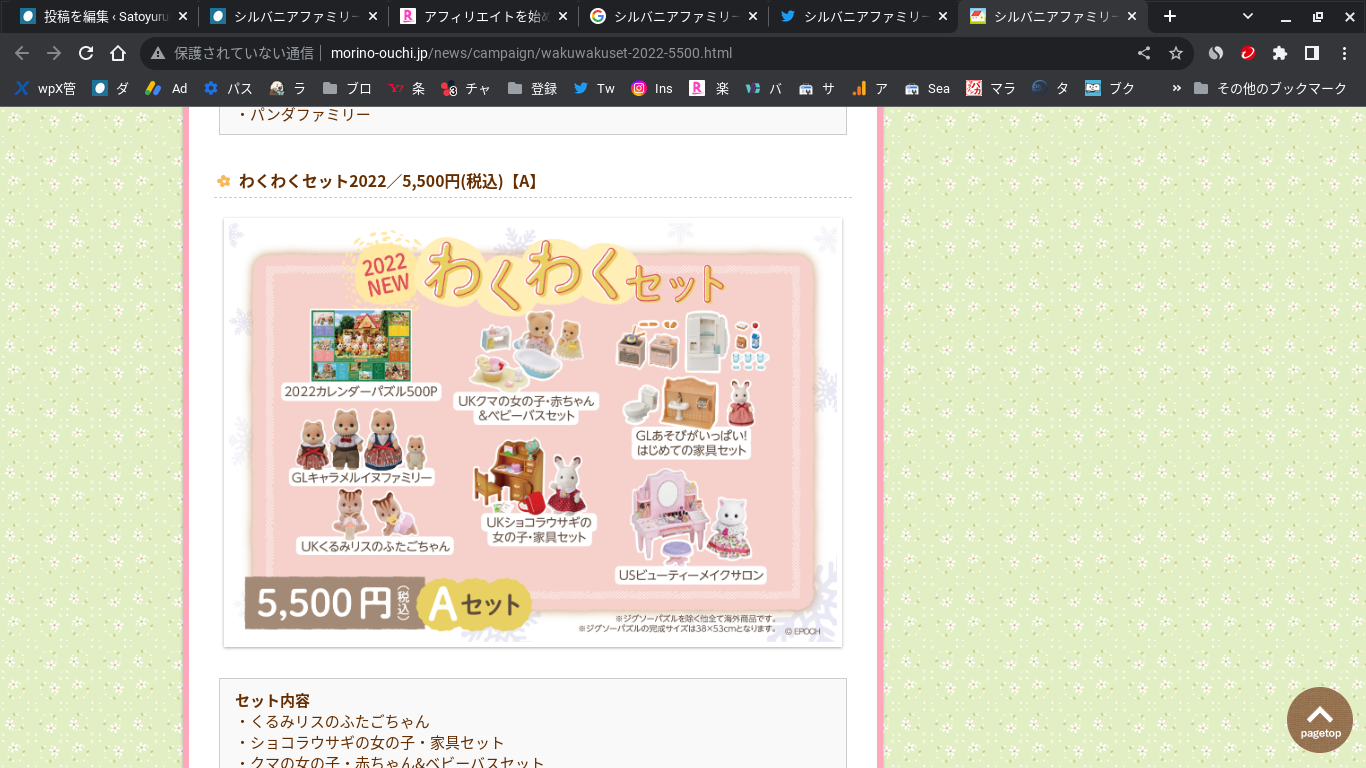The image size is (1366, 768).
Task: Share this page via address bar icon
Action: pos(1144,53)
